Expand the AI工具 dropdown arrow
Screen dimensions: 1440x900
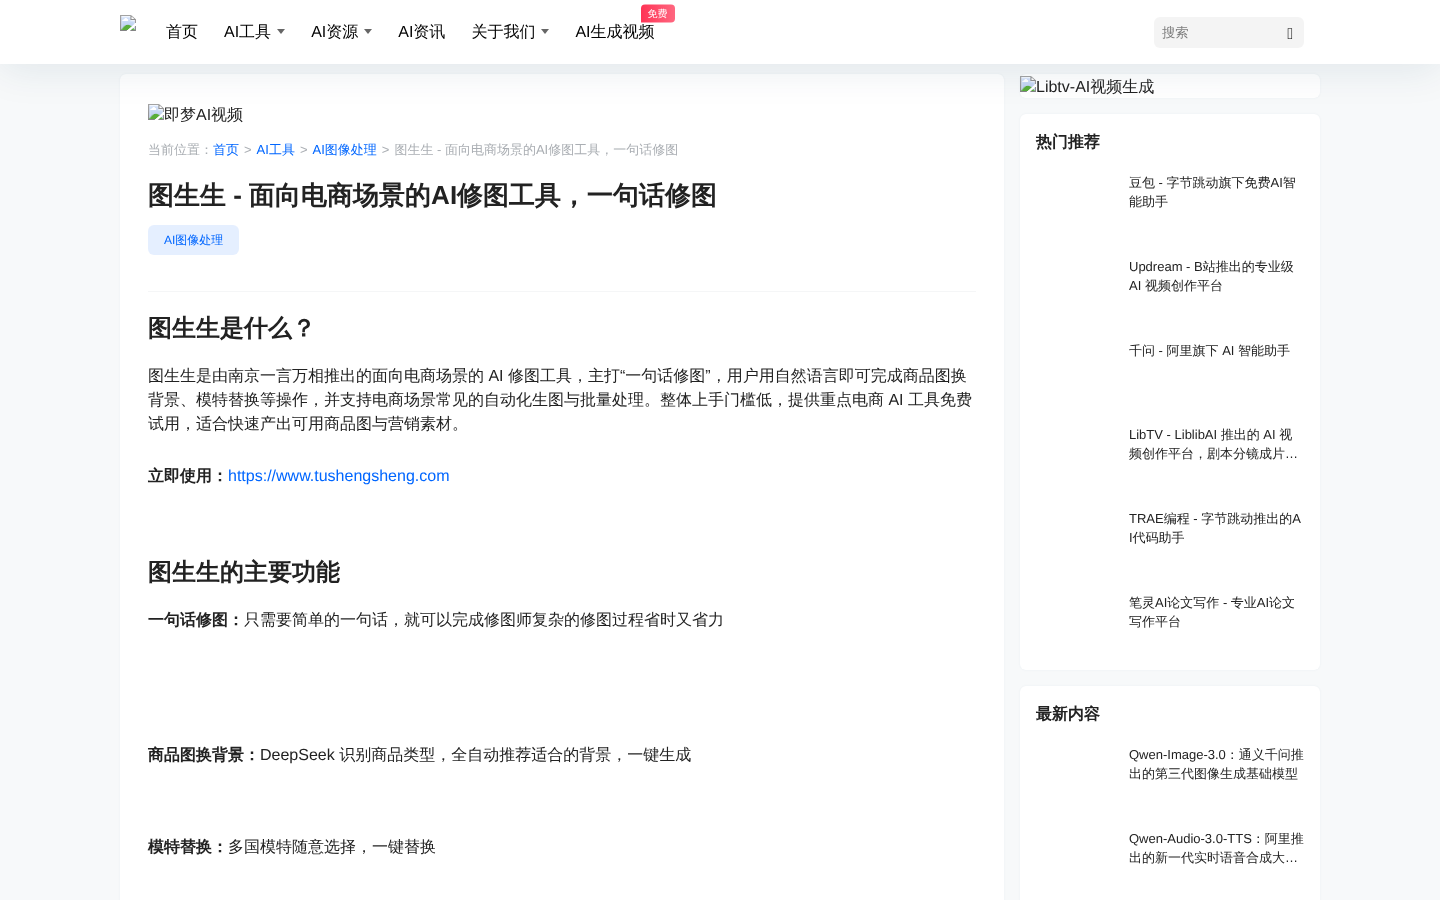pos(281,32)
